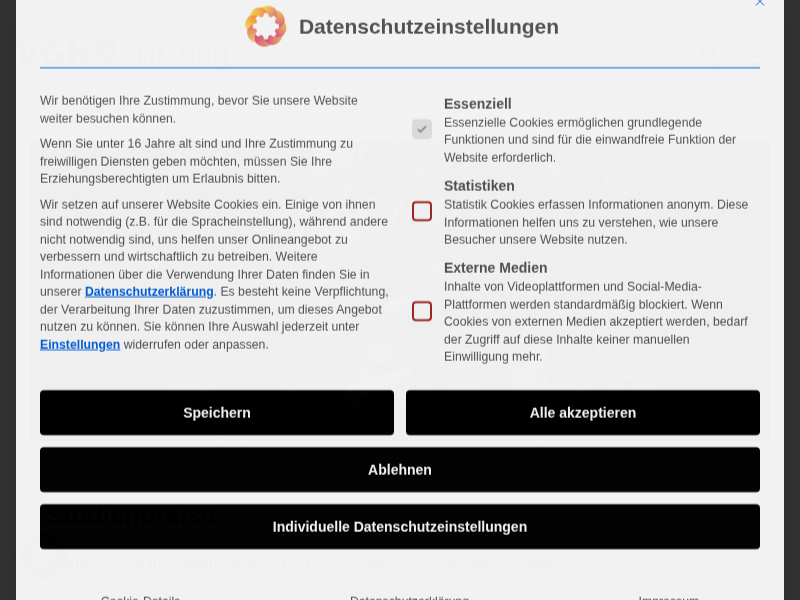Open the Datenschutzerklärung link in the text
The width and height of the screenshot is (800, 600).
click(x=149, y=292)
